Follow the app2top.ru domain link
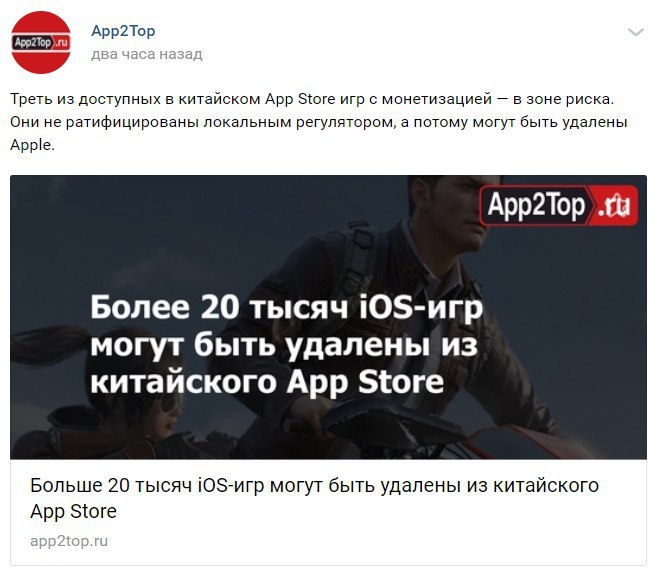 click(69, 541)
